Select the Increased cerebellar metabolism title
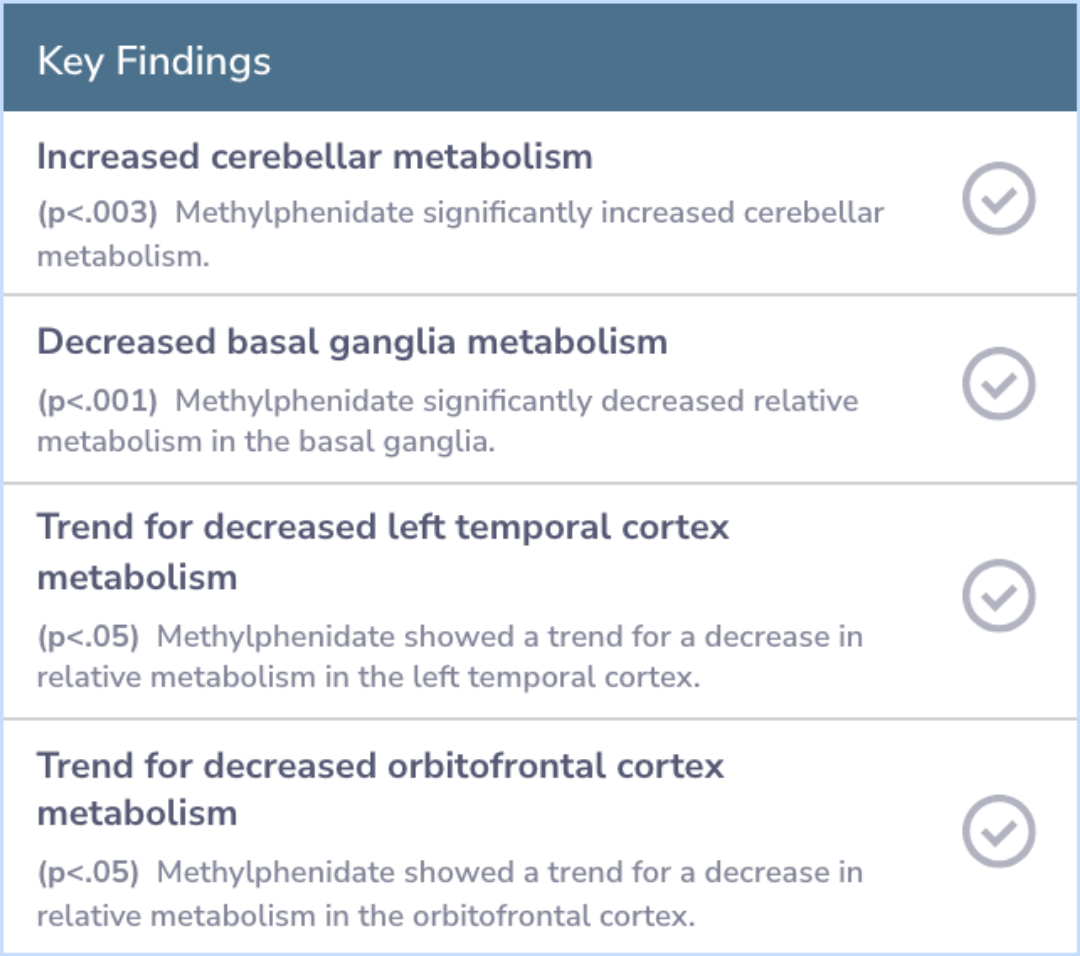The image size is (1080, 956). pyautogui.click(x=315, y=156)
